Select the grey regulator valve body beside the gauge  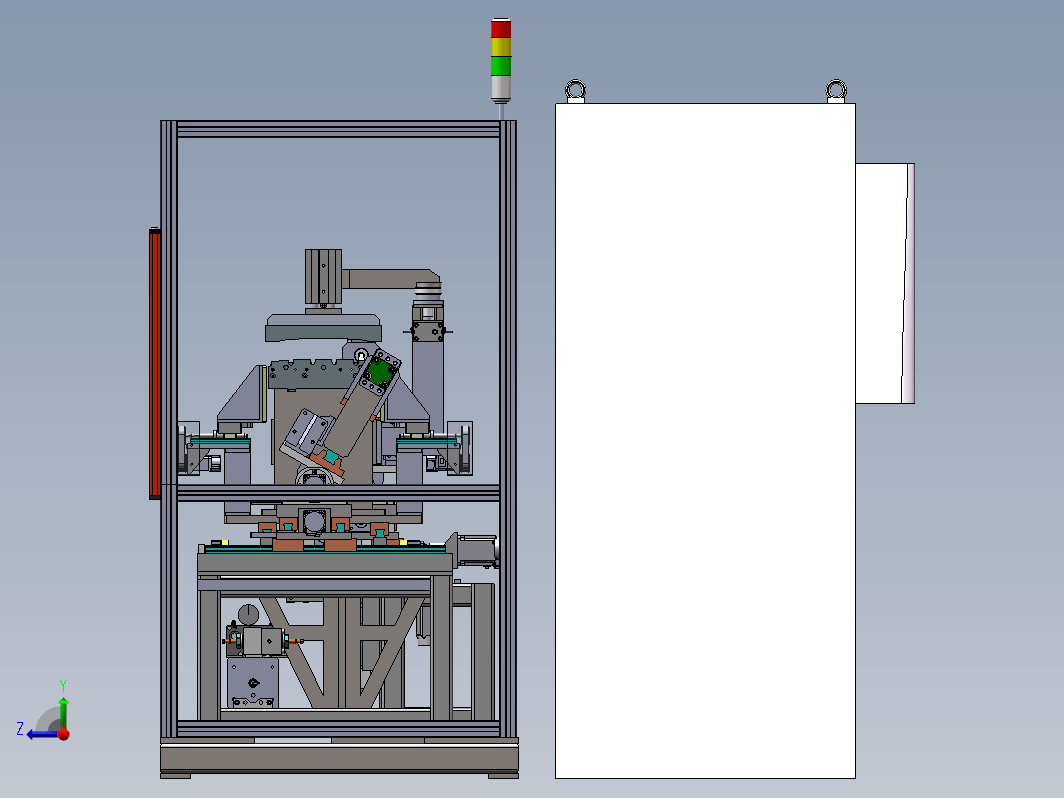click(x=261, y=641)
